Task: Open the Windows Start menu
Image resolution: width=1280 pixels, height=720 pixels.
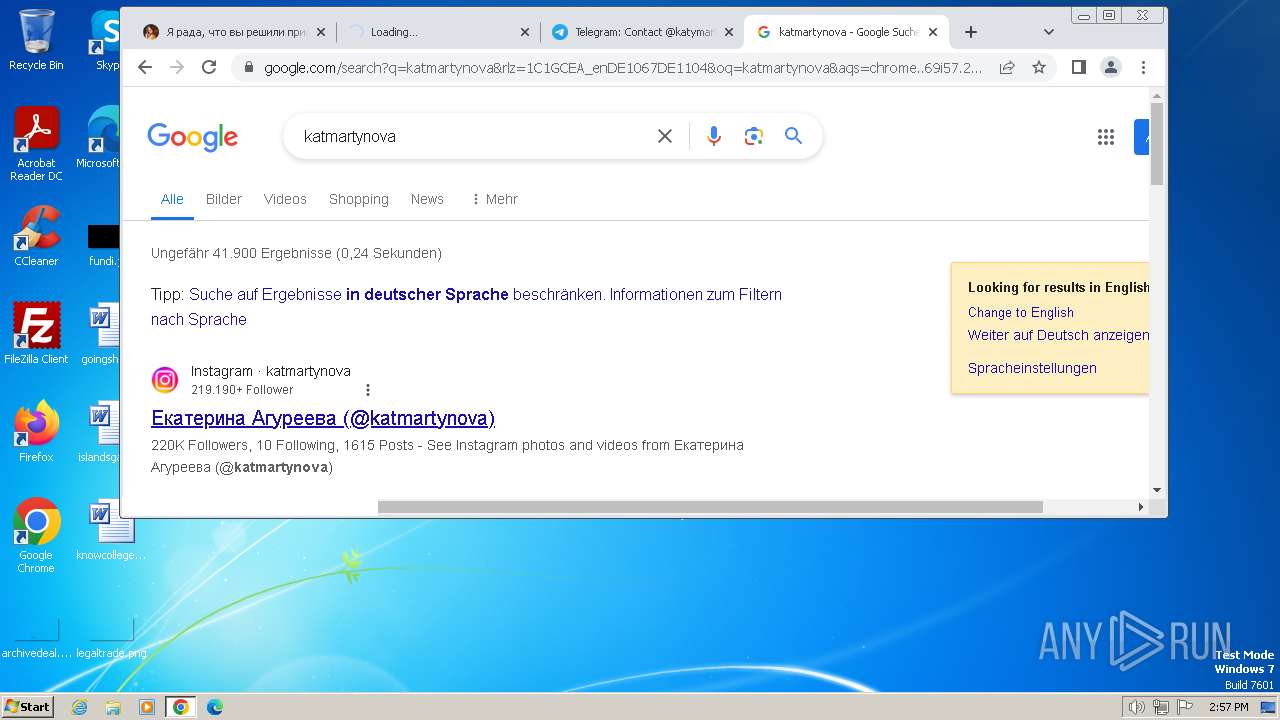Action: coord(27,706)
